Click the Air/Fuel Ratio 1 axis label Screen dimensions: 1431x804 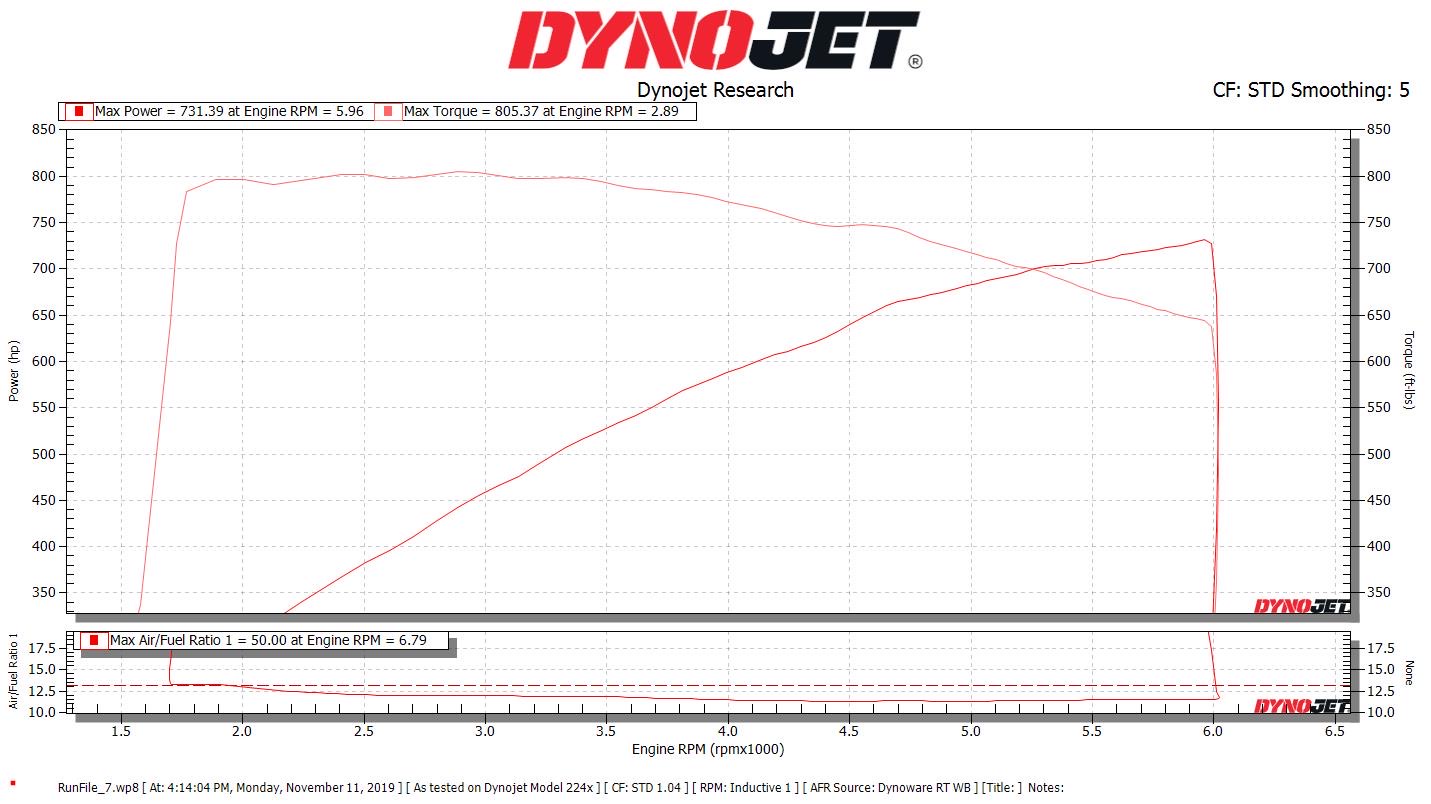pyautogui.click(x=14, y=671)
